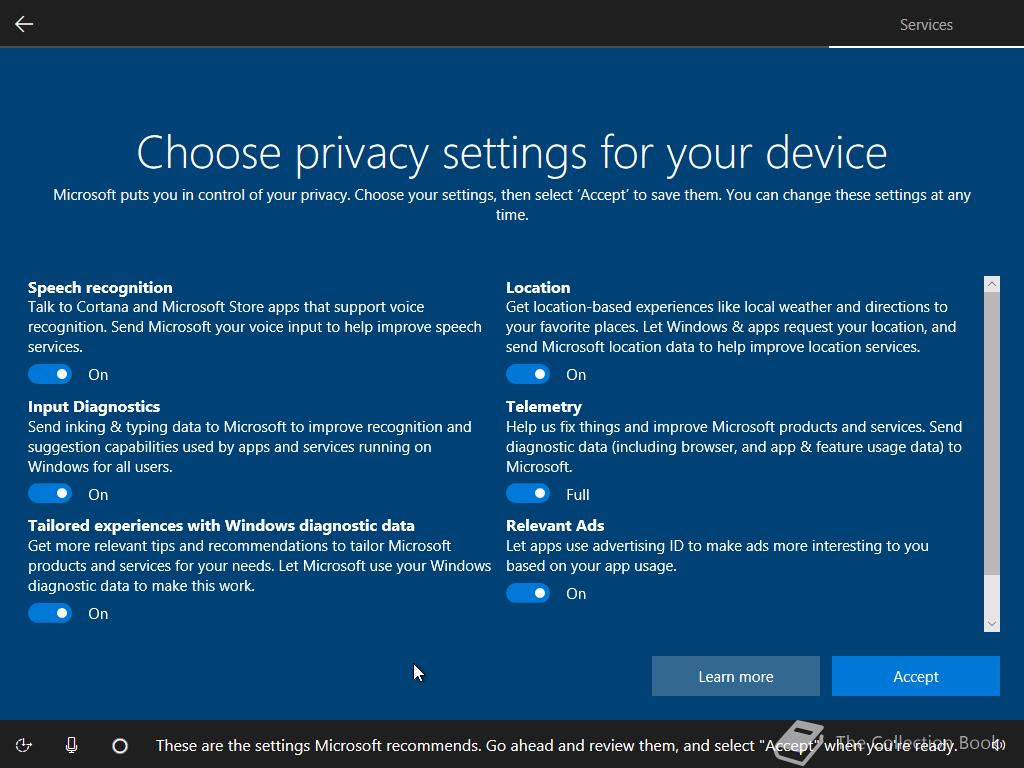Disable the Input Diagnostics switch

(x=50, y=494)
